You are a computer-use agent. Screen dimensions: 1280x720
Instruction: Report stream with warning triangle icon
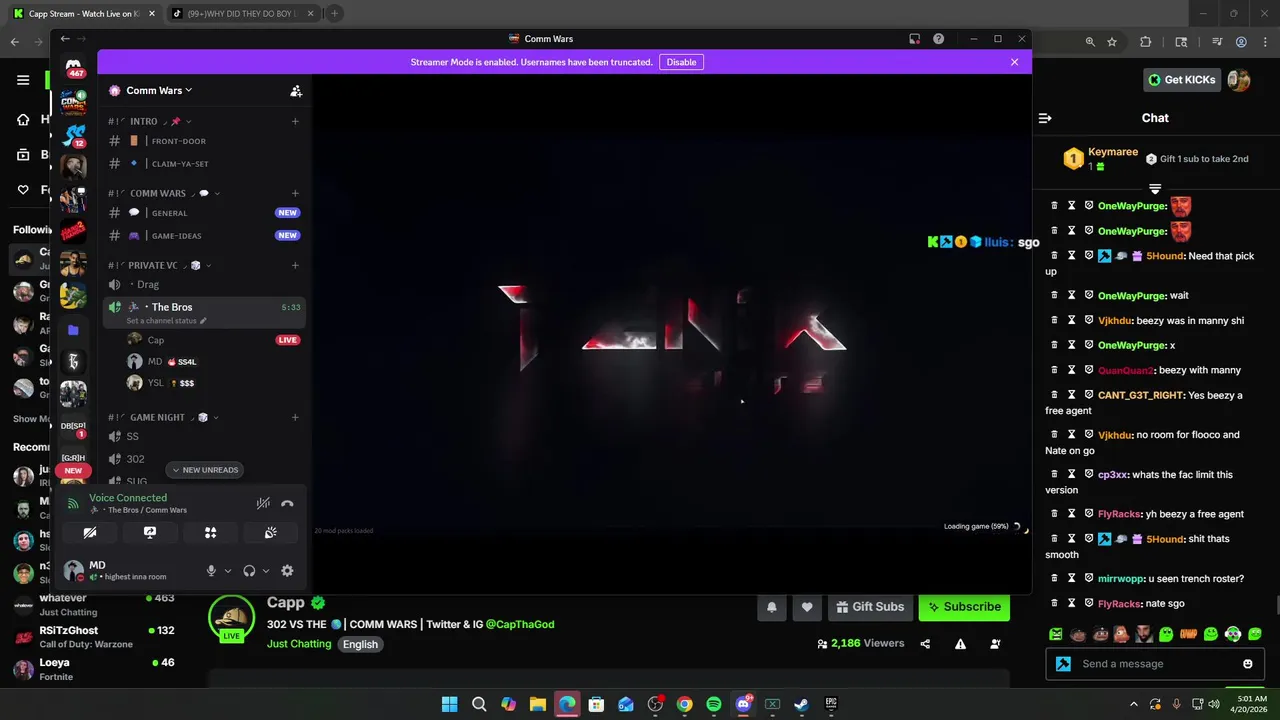pos(960,644)
